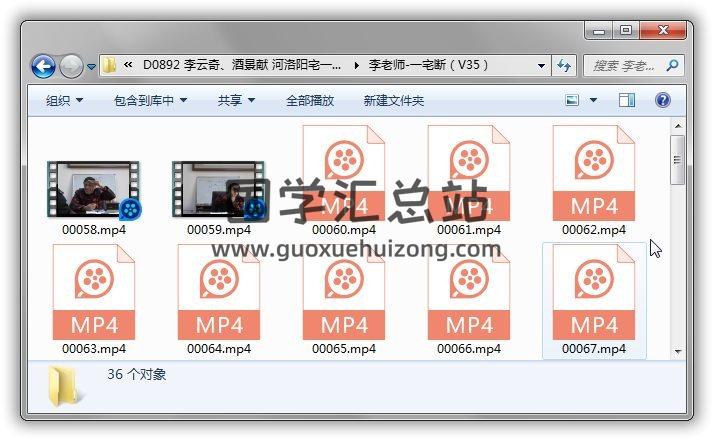Open the 包含到库中 menu
This screenshot has width=714, height=441.
150,100
